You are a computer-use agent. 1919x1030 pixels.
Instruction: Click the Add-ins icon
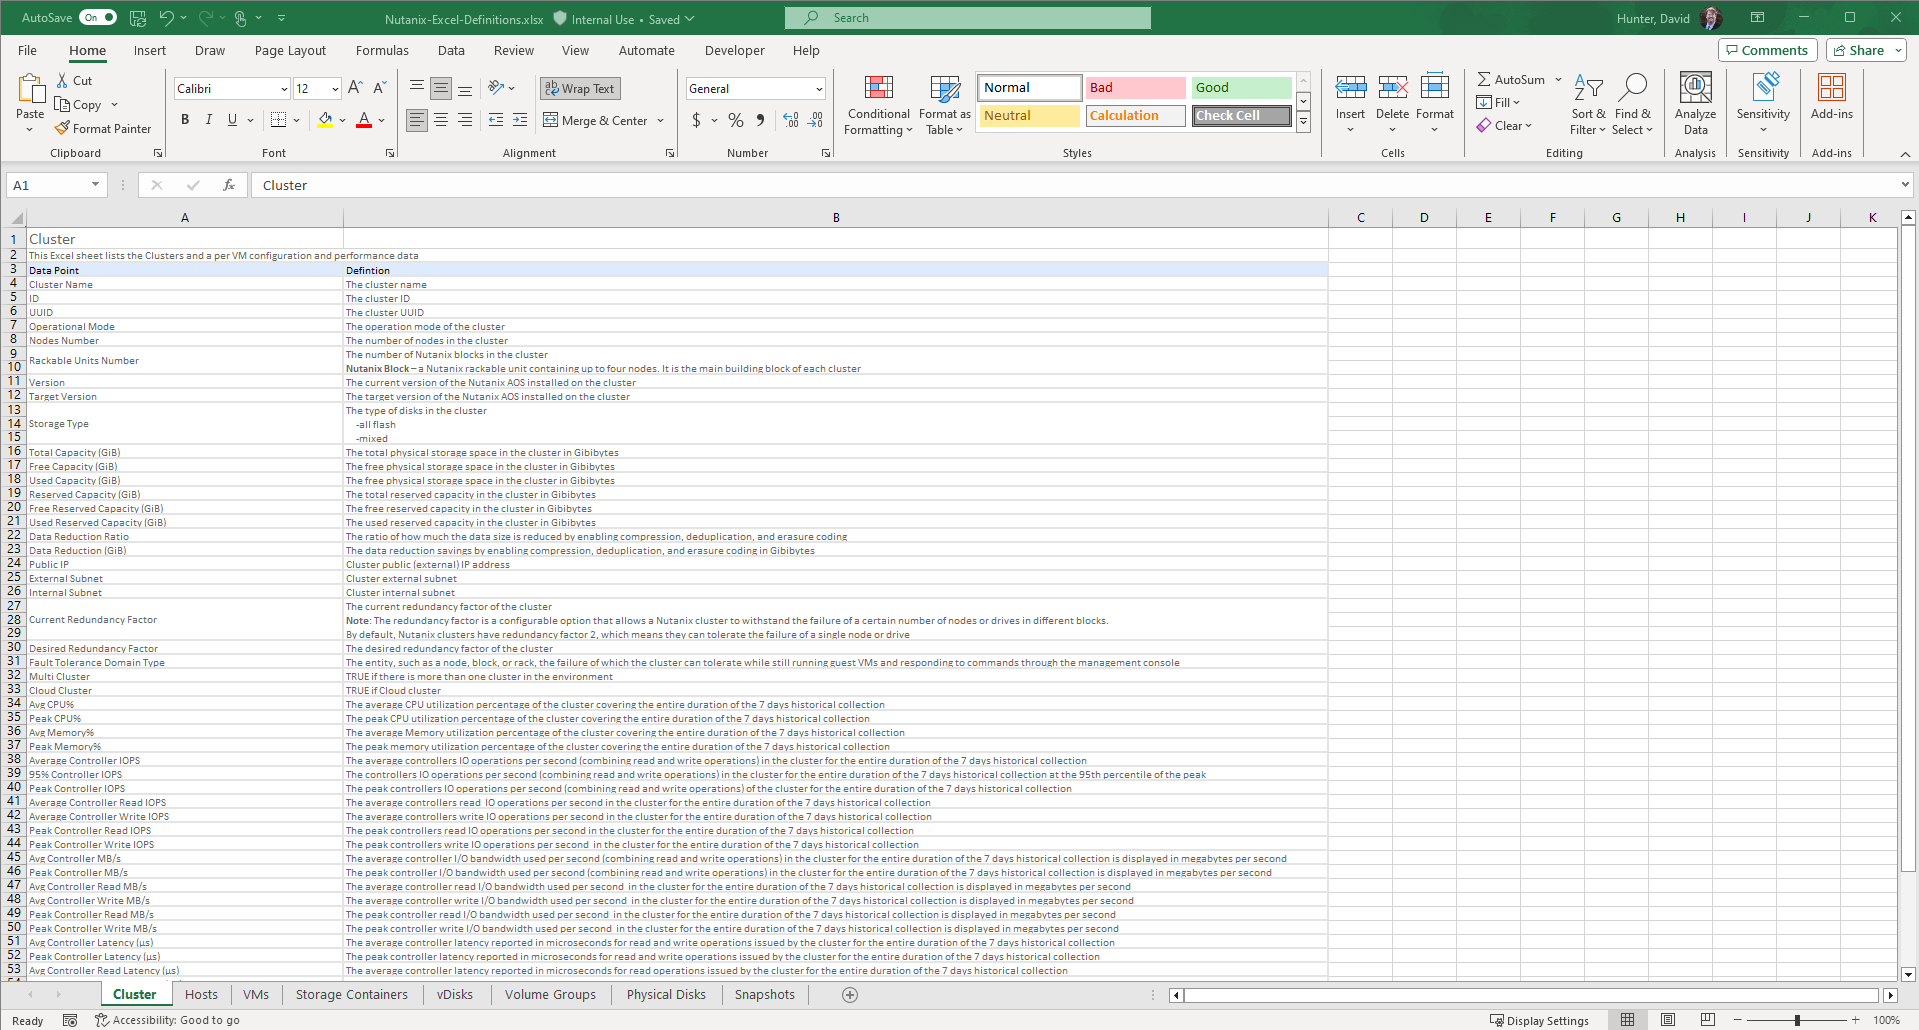1831,89
